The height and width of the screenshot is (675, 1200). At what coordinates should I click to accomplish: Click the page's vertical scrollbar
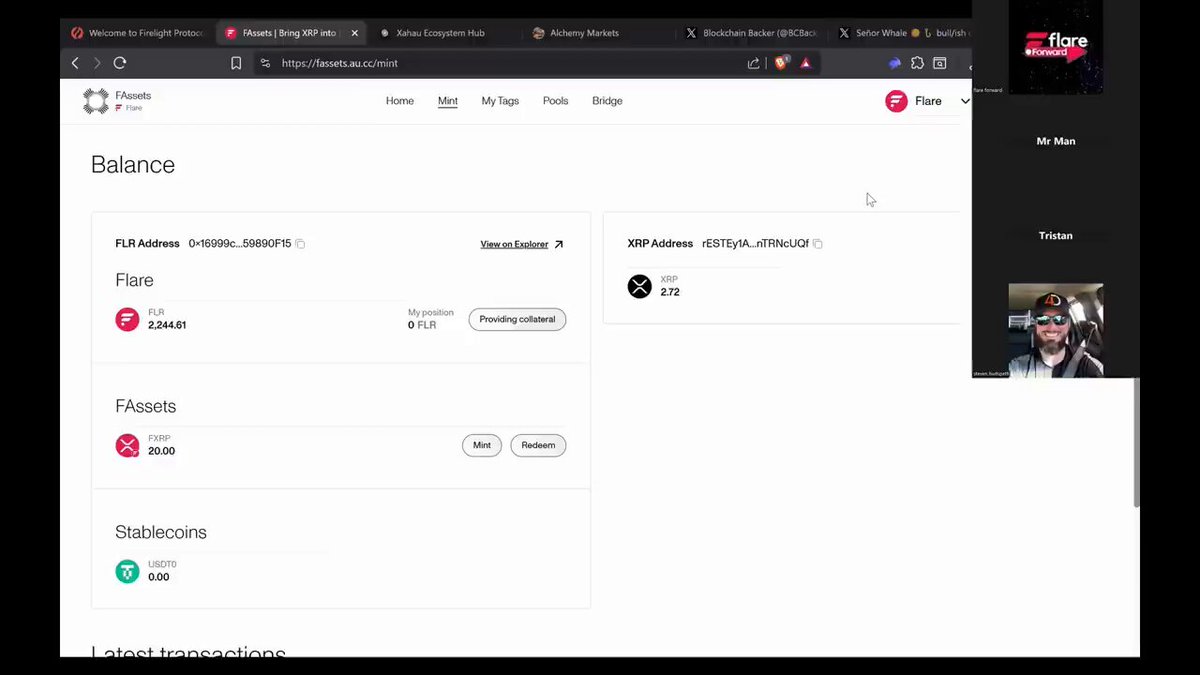point(1135,443)
